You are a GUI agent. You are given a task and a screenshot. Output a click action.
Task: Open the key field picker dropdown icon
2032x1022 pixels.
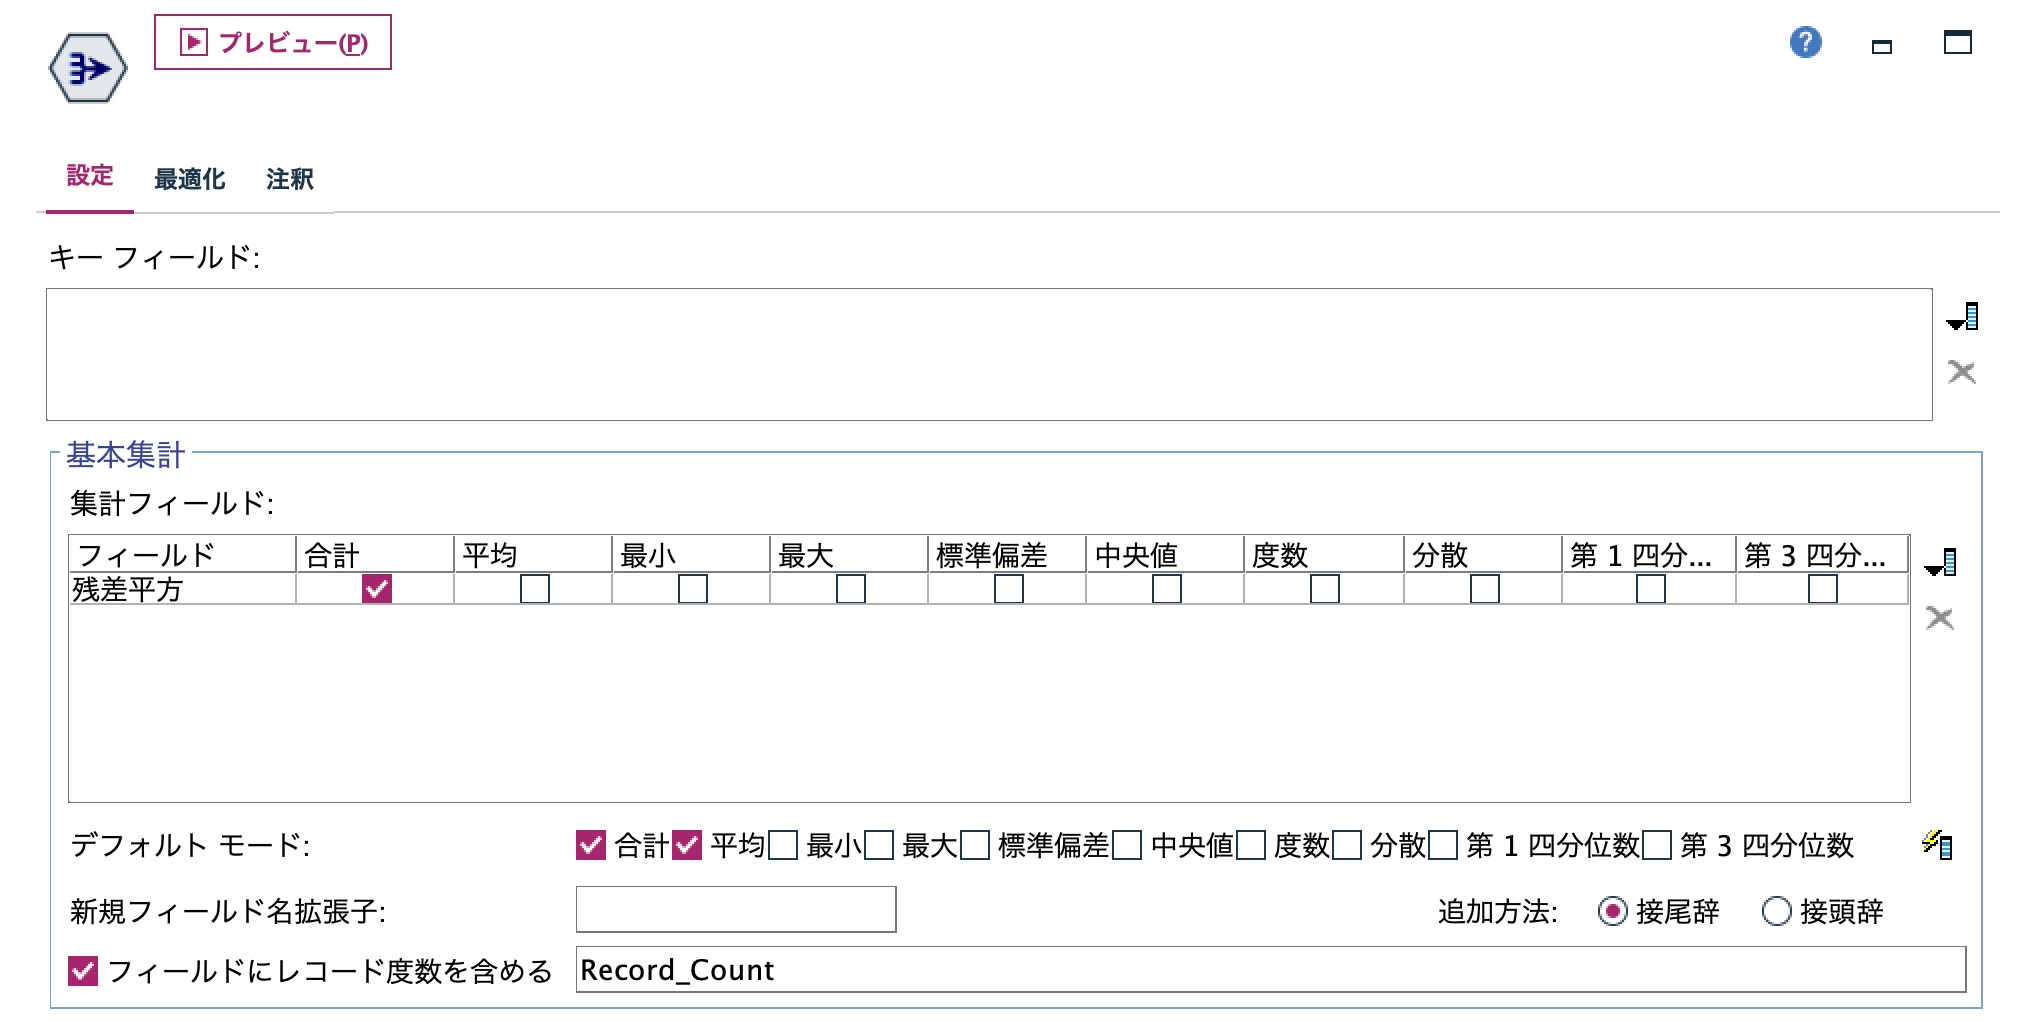1962,318
